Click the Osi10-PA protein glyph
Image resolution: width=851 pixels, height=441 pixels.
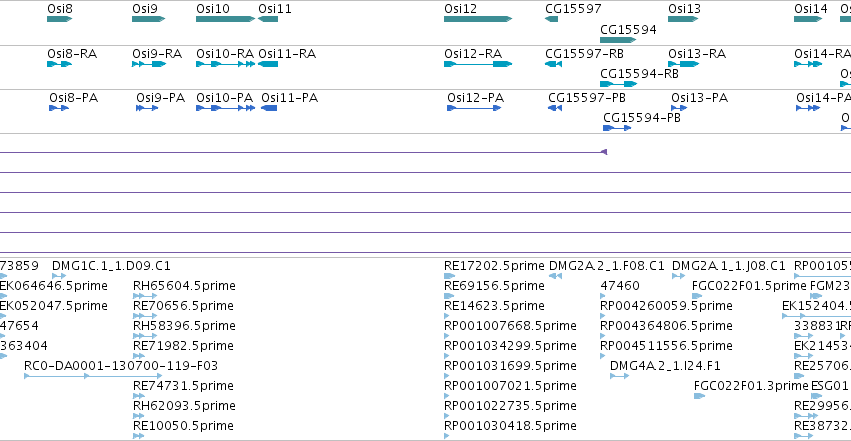(x=225, y=108)
